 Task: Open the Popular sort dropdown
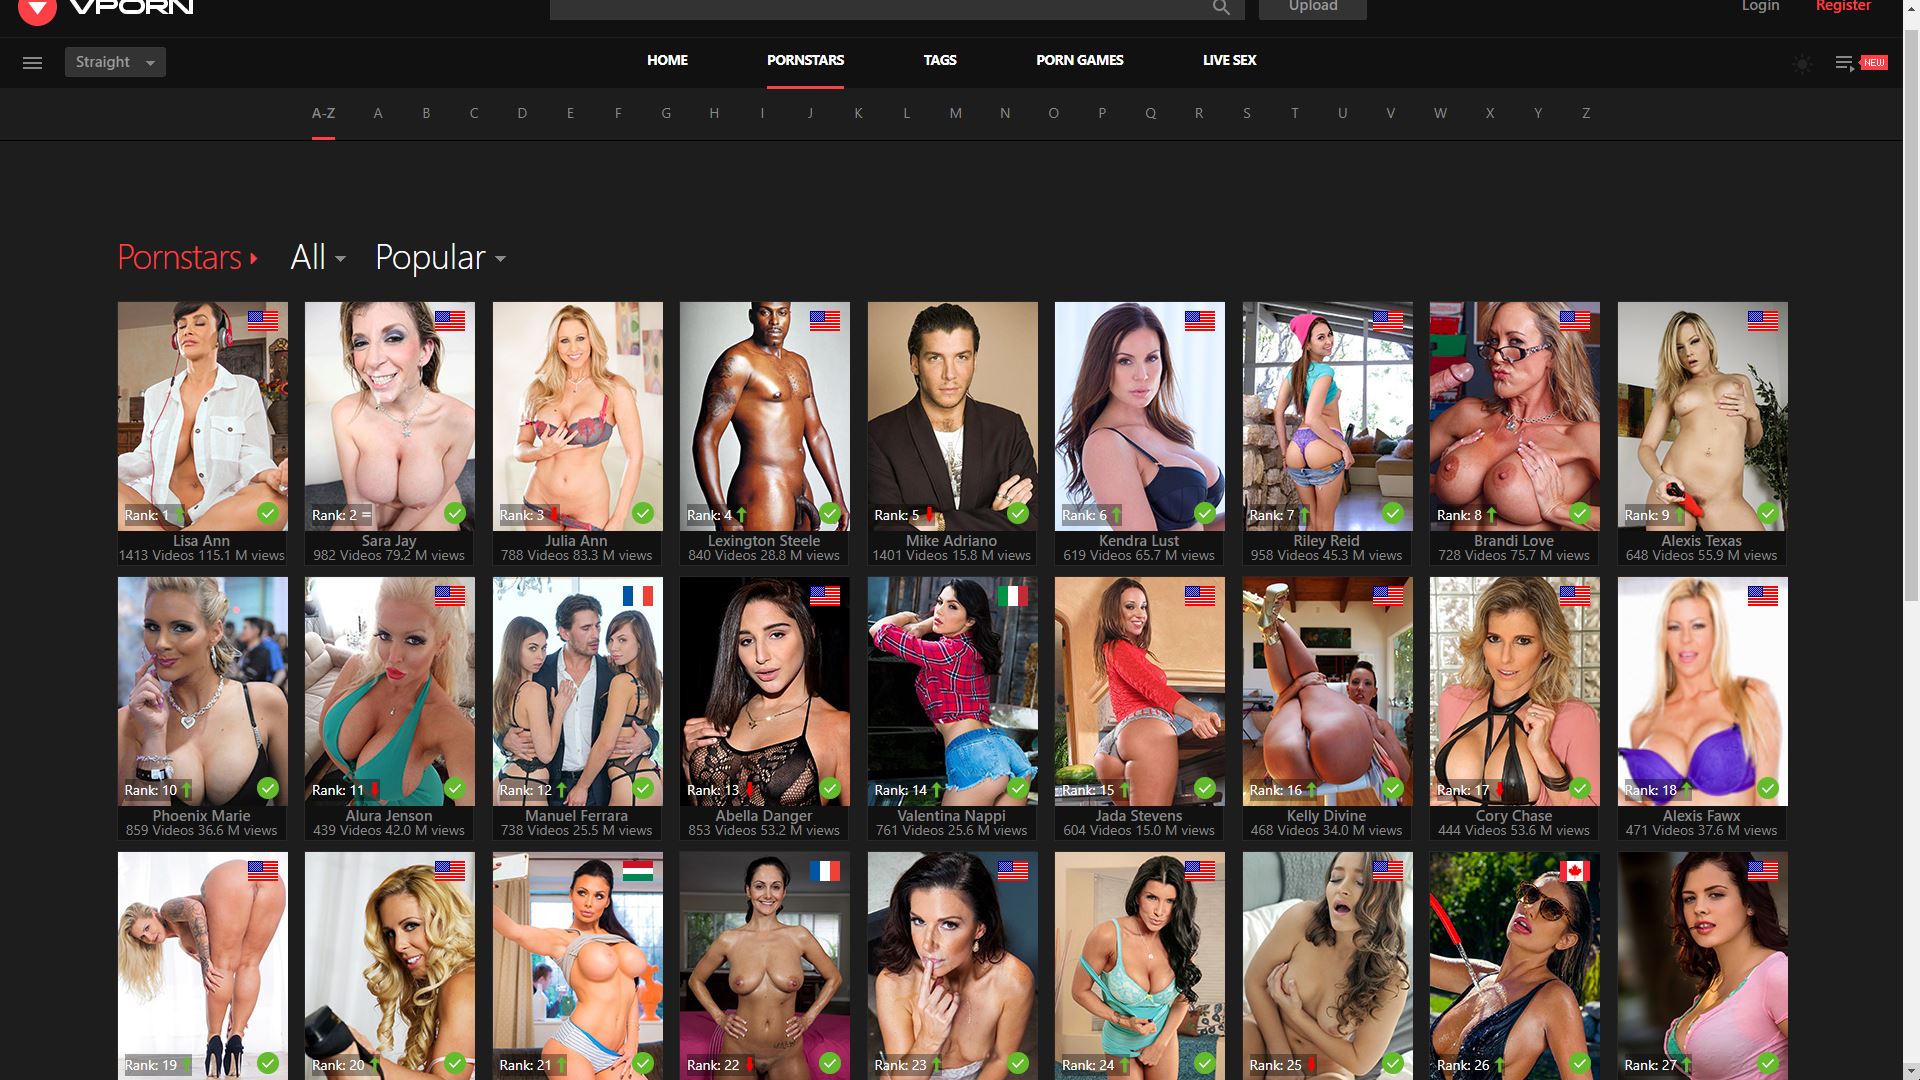point(440,258)
